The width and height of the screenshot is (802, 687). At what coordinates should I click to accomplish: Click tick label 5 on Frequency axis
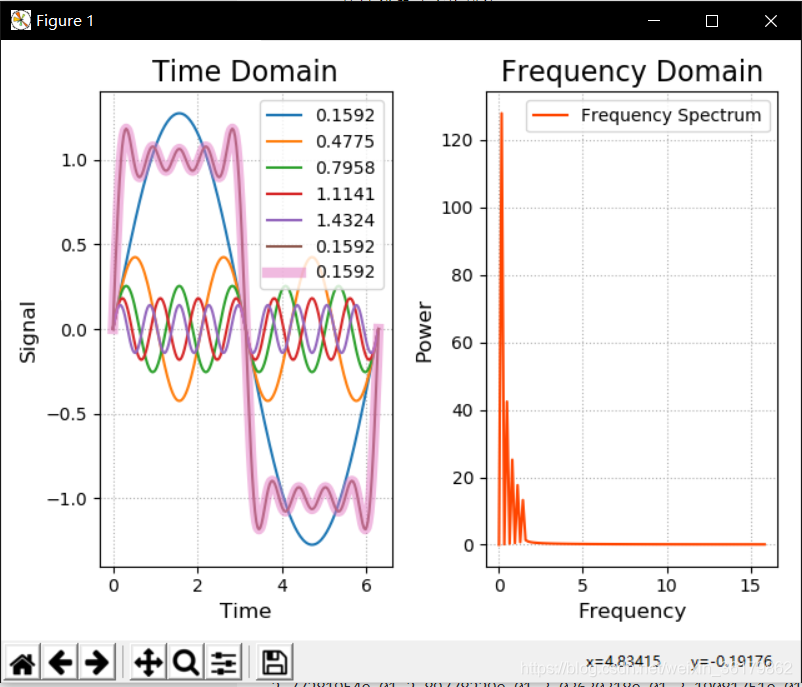tap(583, 586)
